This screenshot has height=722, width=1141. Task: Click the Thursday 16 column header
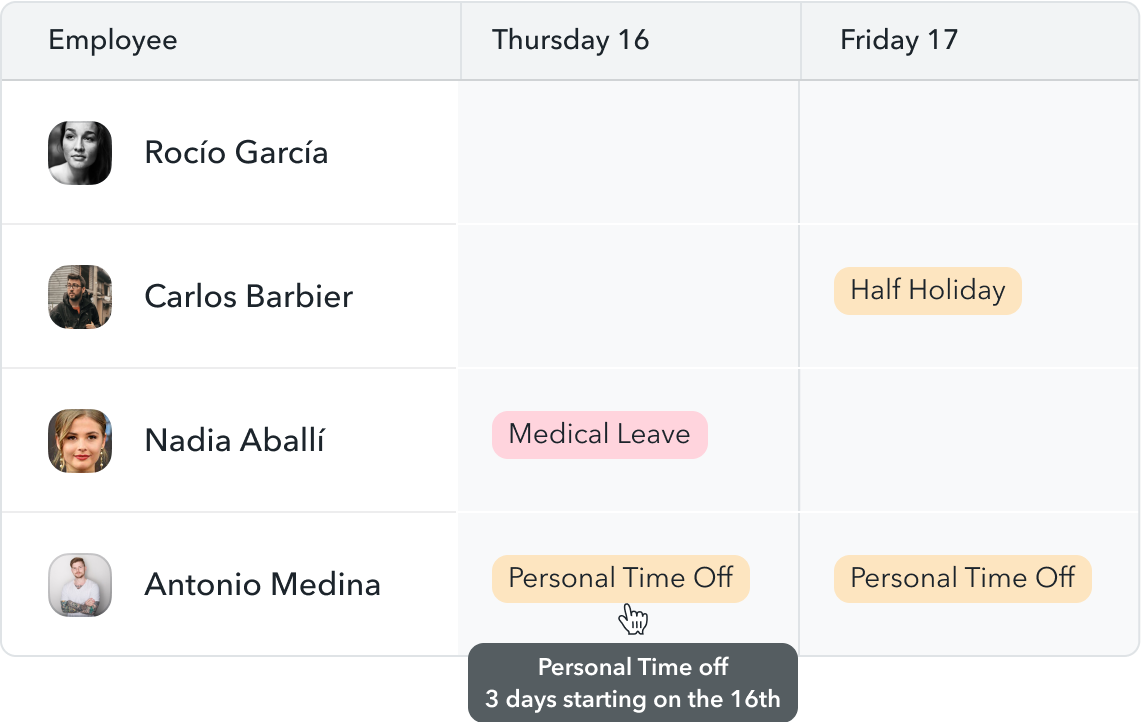point(570,40)
